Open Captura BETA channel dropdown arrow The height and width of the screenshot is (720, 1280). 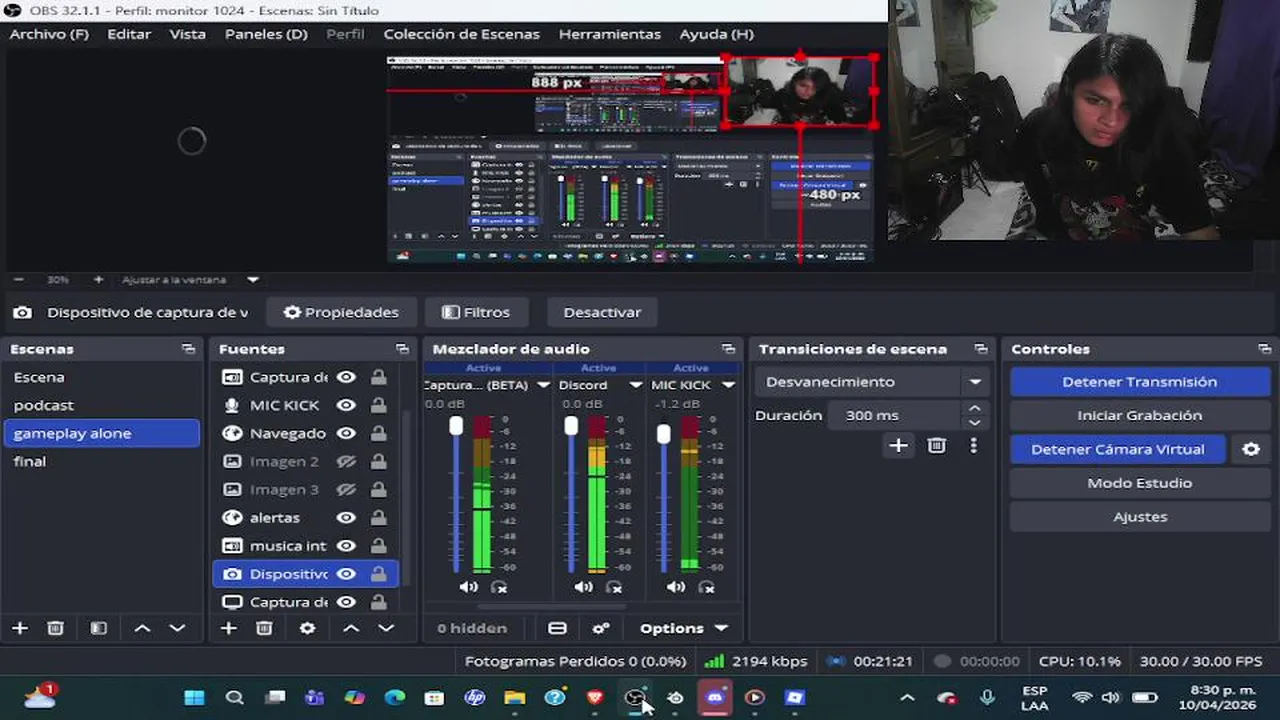(543, 385)
